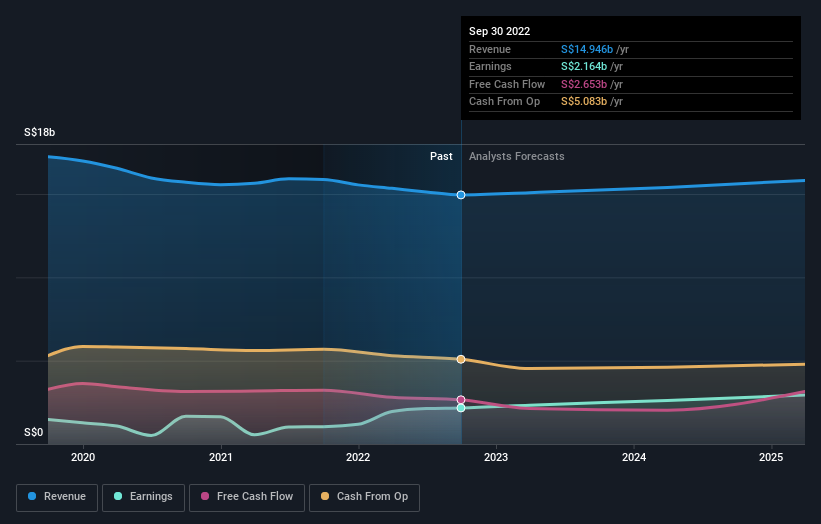This screenshot has width=821, height=524.
Task: Toggle the Revenue legend series
Action: pos(57,497)
